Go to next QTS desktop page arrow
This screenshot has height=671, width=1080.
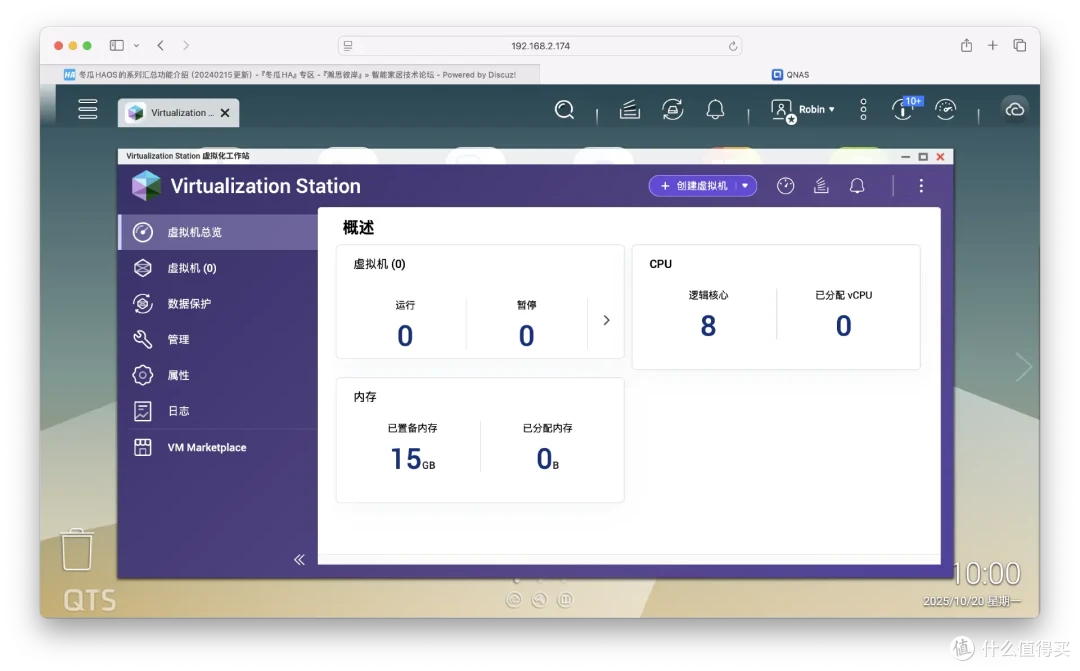(x=1024, y=367)
